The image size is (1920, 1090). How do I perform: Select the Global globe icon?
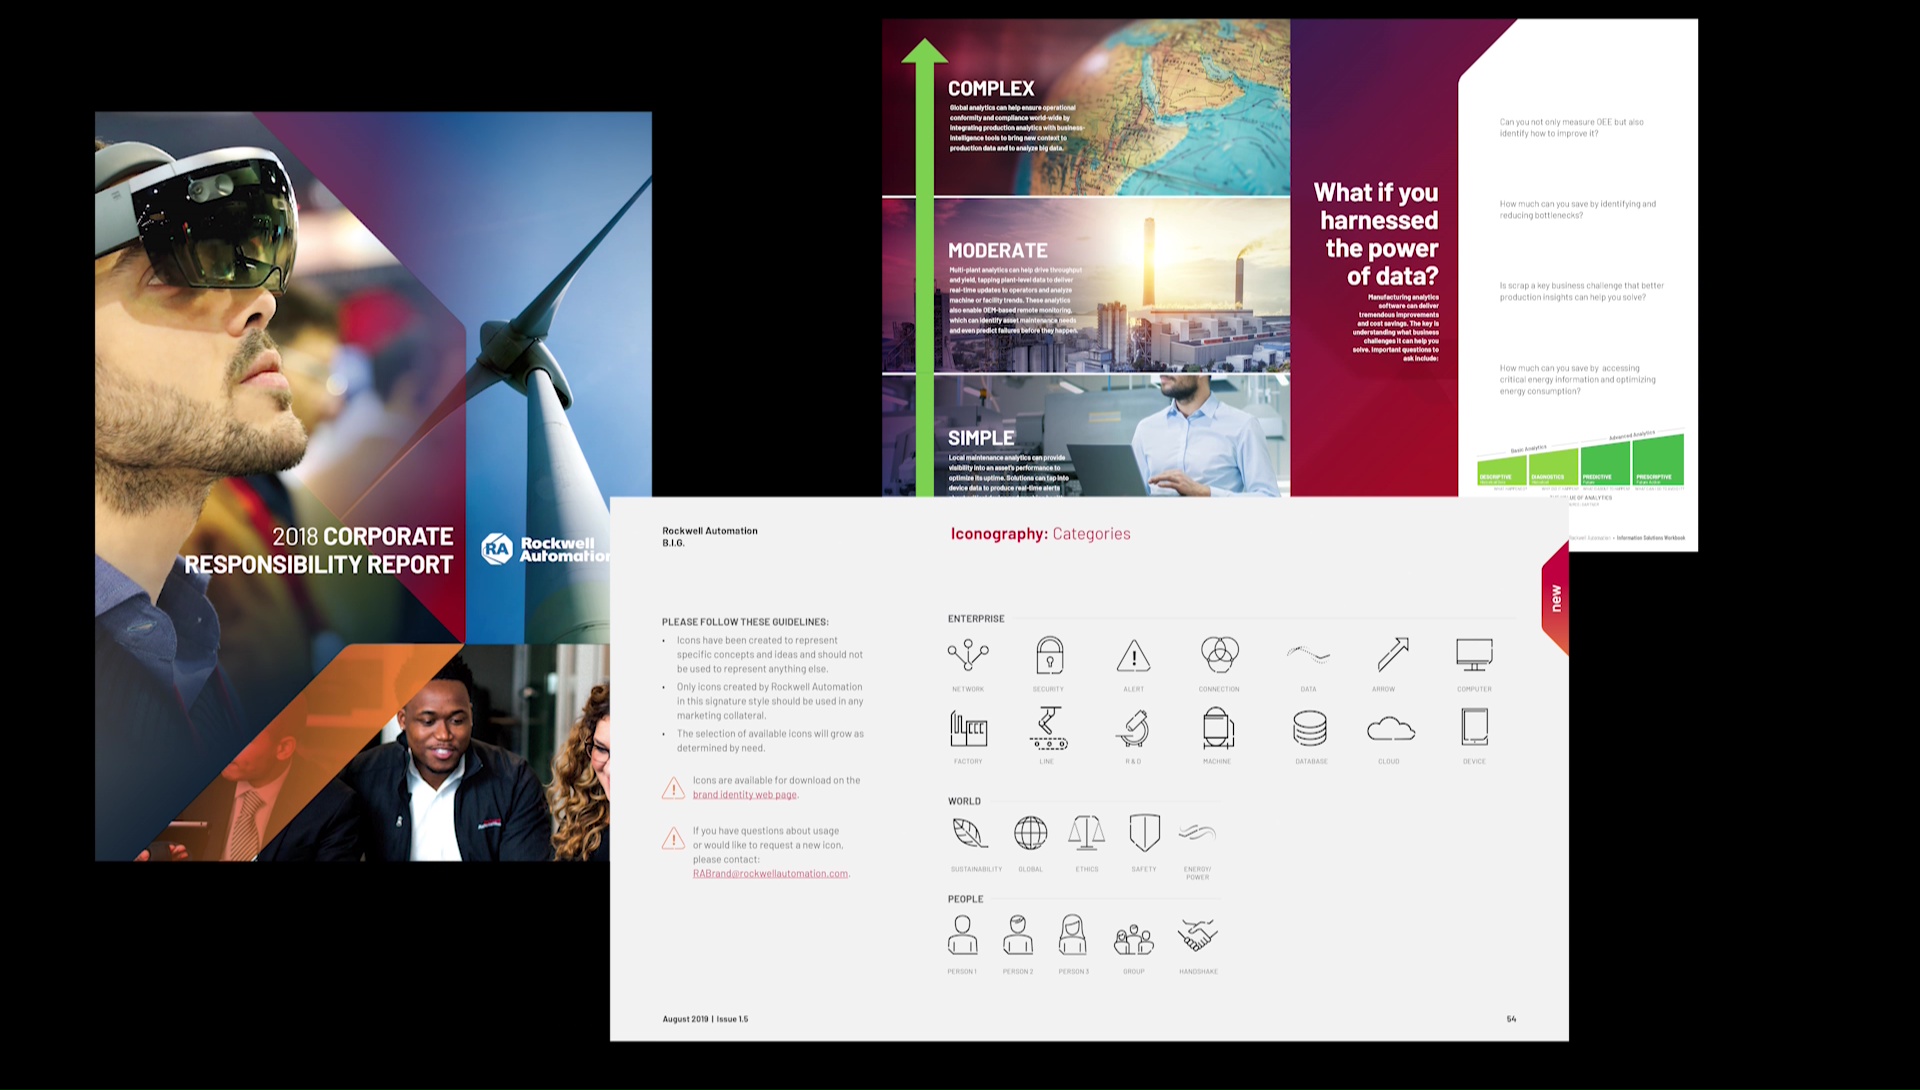click(x=1030, y=832)
